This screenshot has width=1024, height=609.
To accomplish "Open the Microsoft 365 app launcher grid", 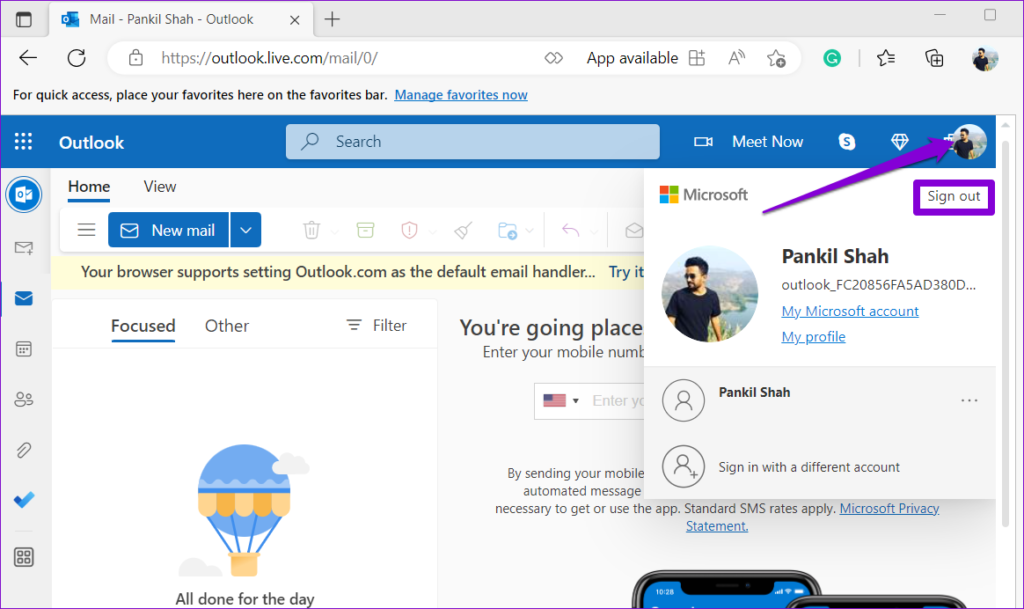I will (x=22, y=141).
